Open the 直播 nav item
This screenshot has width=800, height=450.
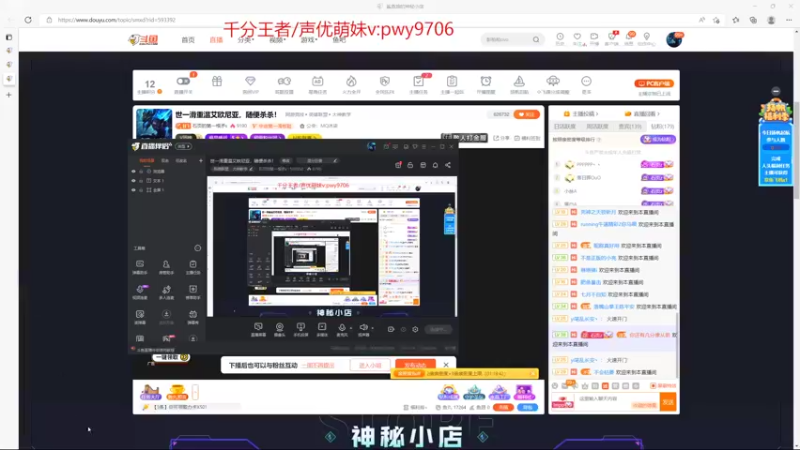click(216, 40)
